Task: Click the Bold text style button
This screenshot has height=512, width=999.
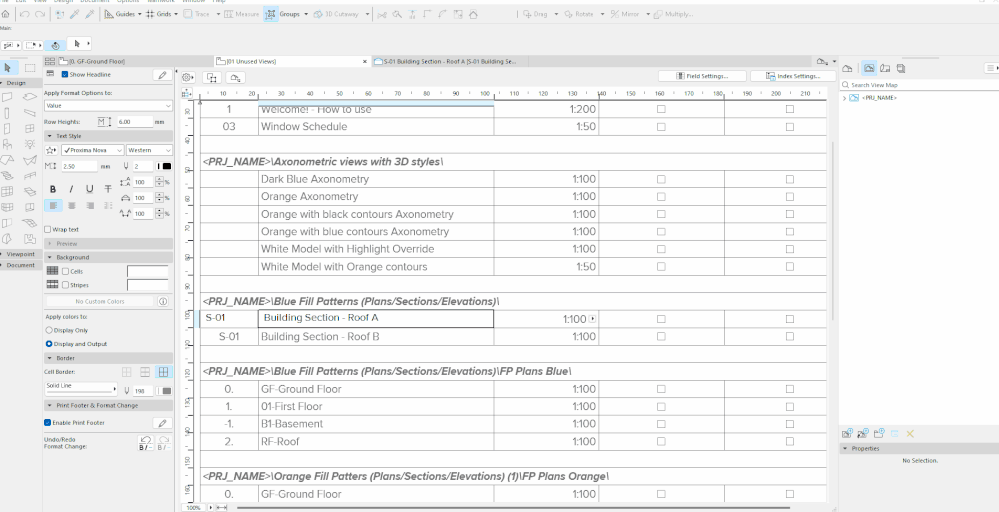Action: (x=54, y=189)
